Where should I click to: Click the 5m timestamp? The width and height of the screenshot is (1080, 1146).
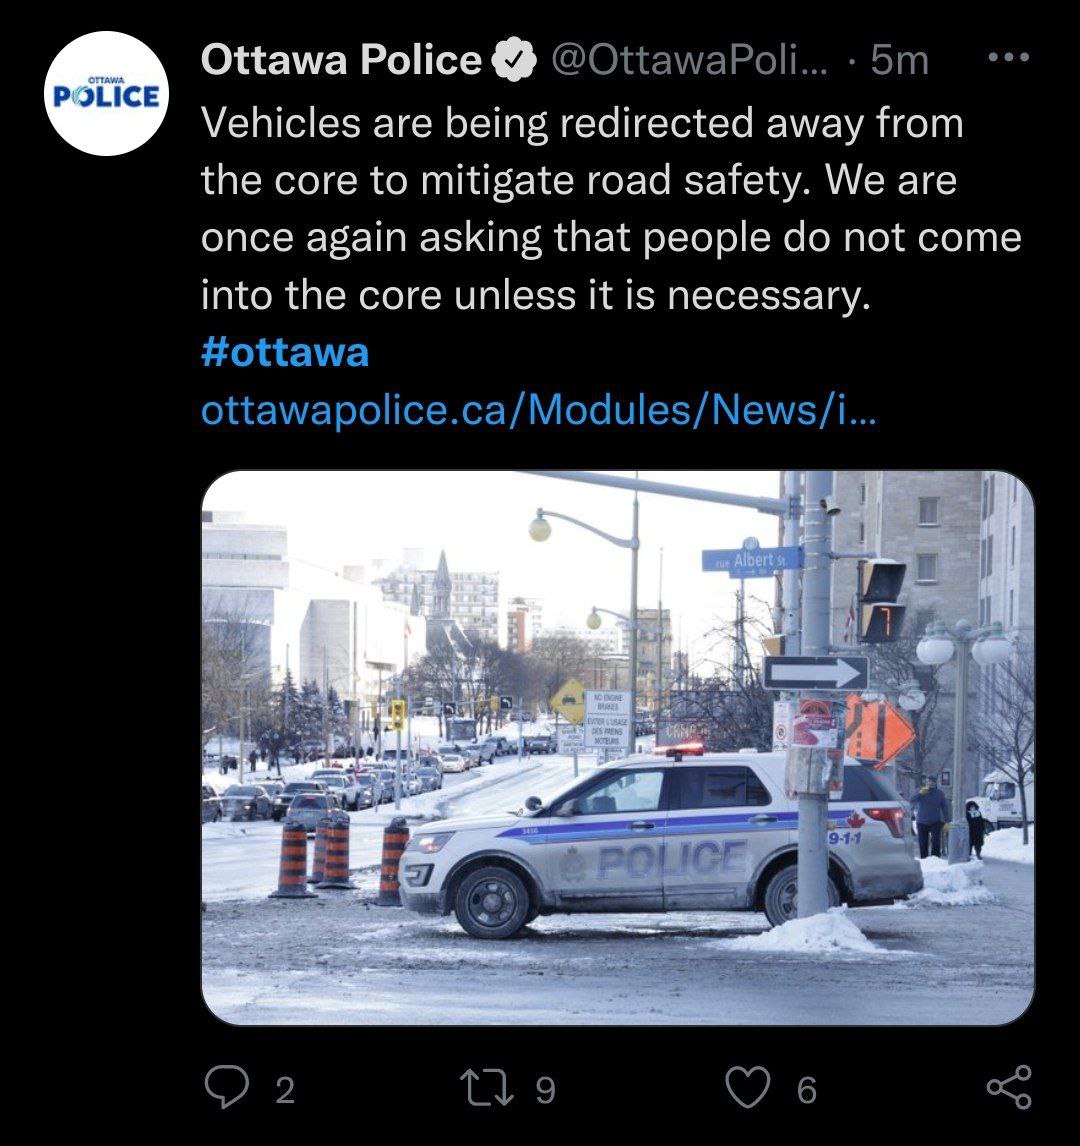pos(900,60)
